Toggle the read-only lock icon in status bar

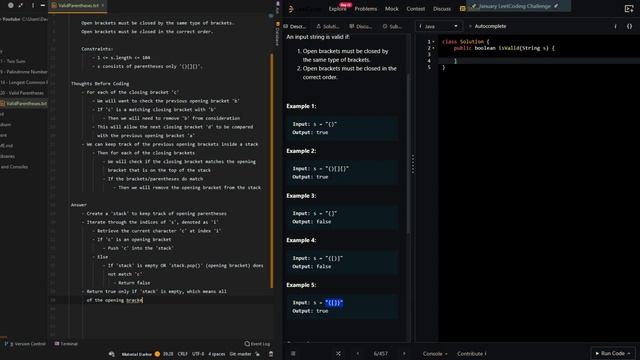(x=258, y=354)
